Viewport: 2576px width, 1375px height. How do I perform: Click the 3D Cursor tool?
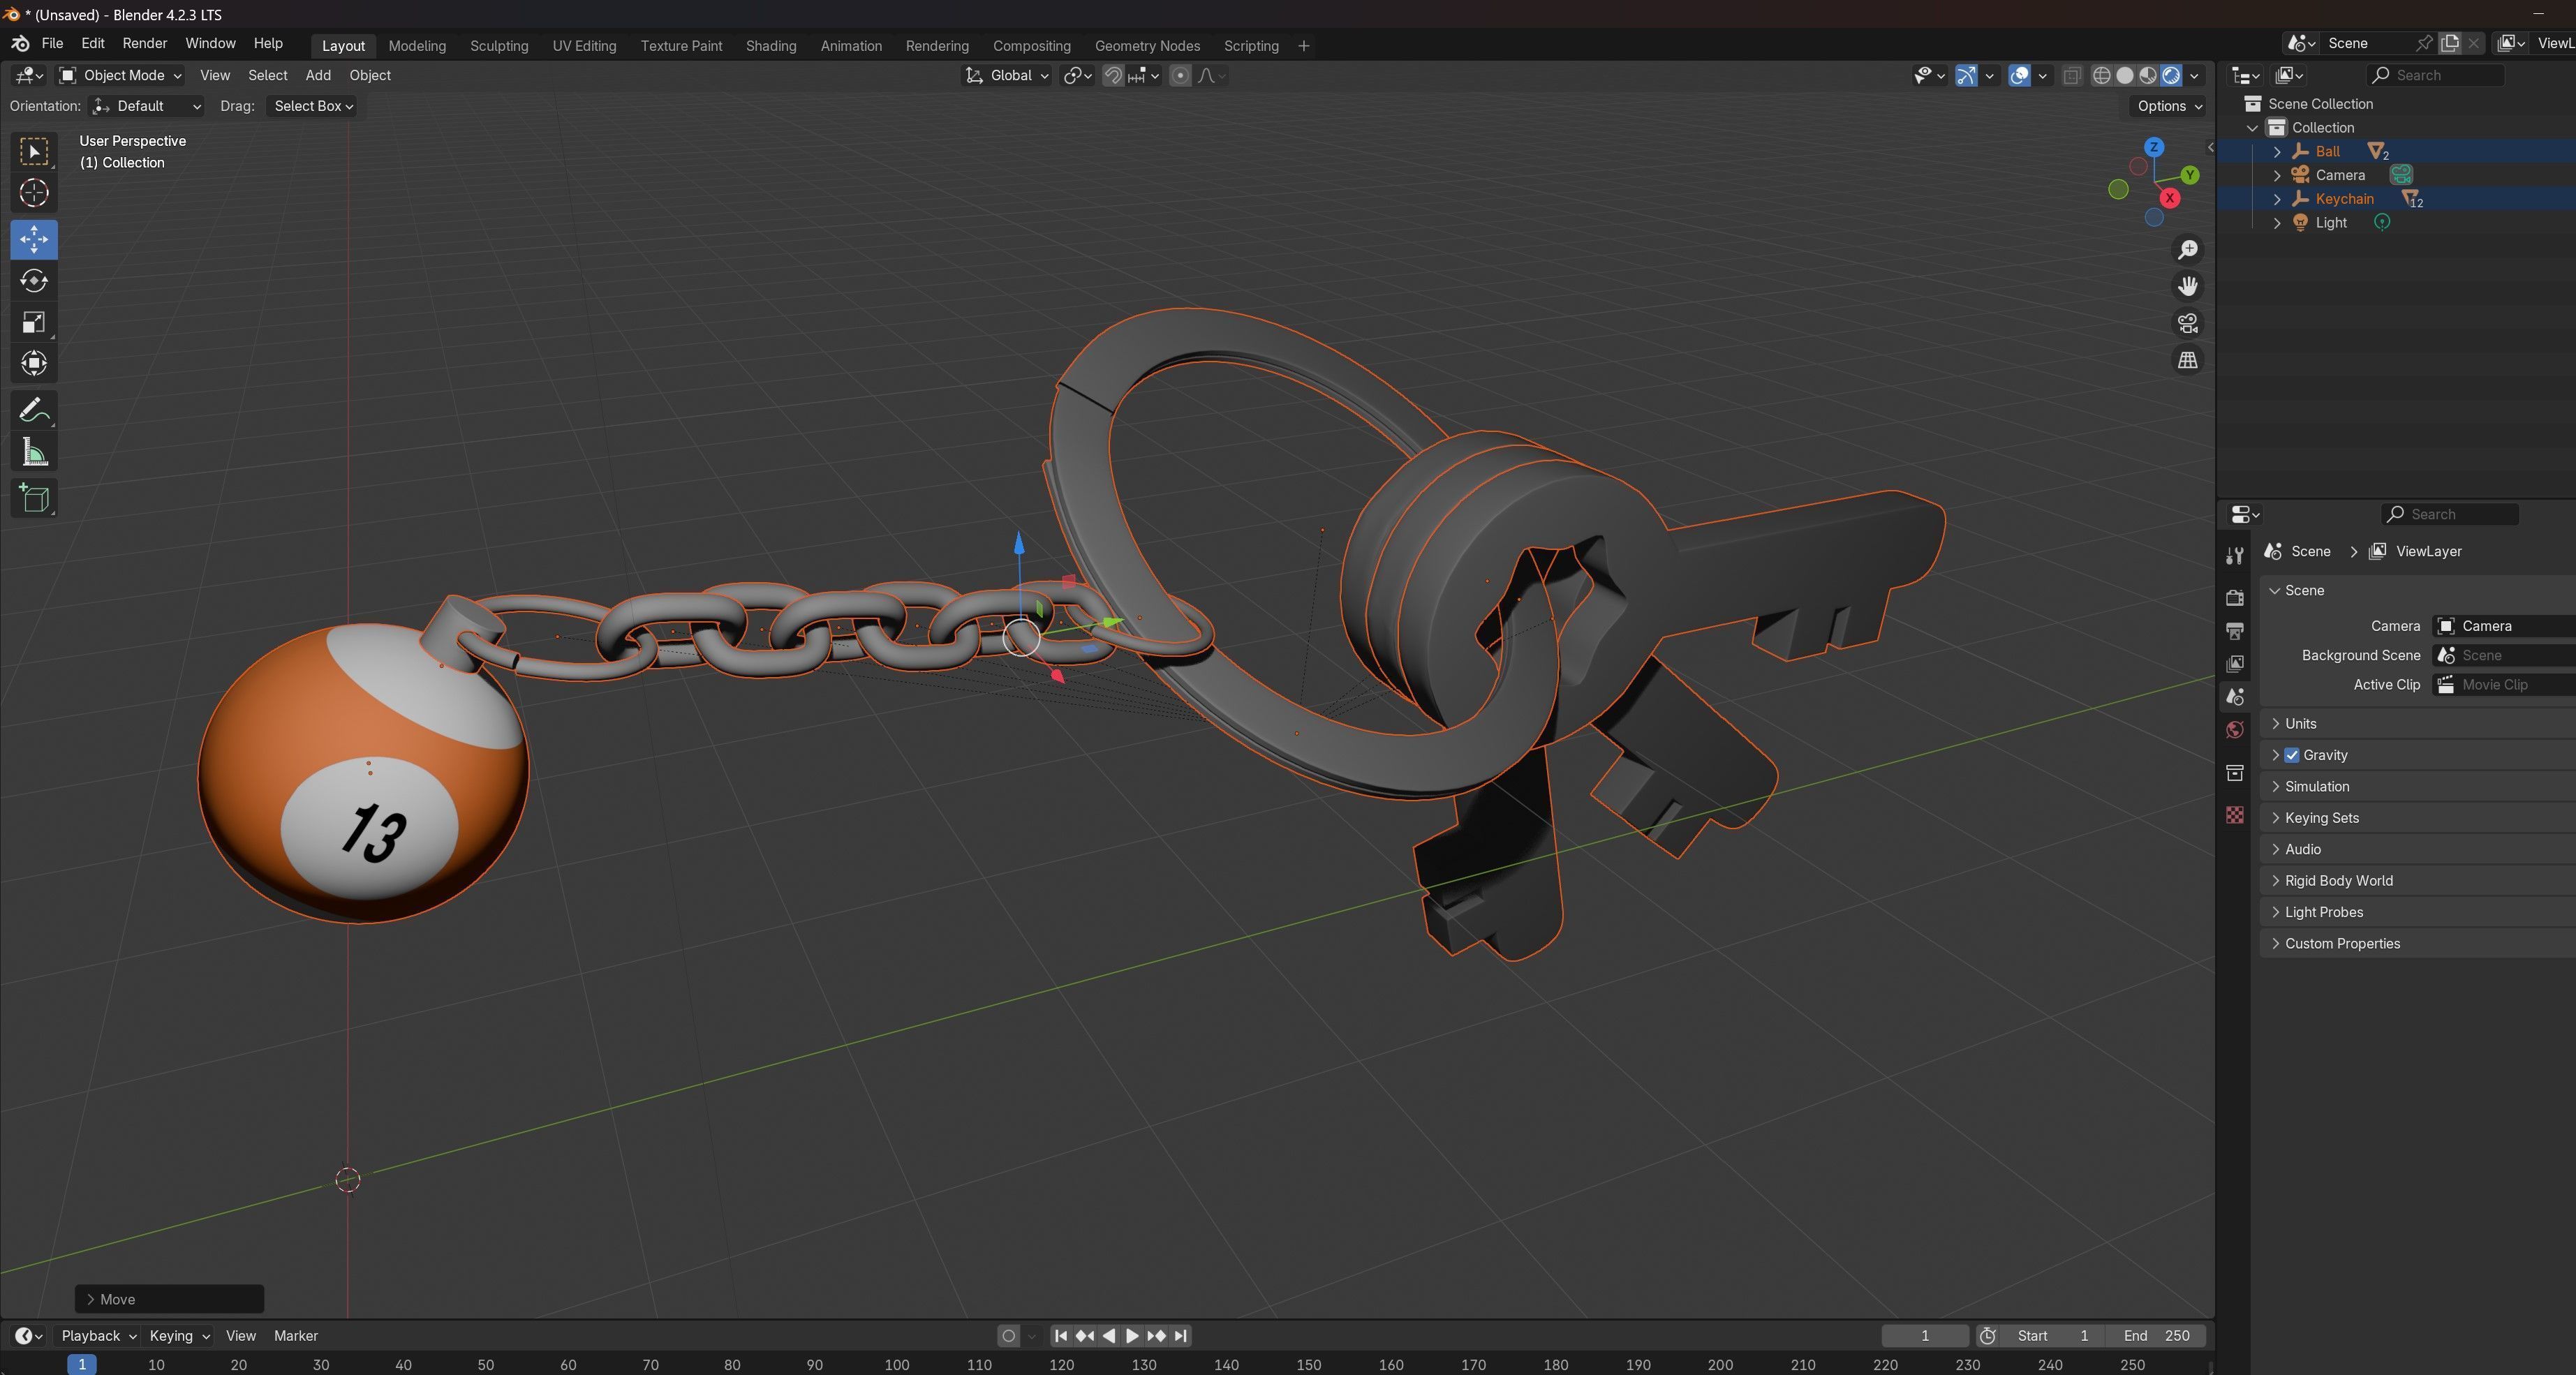click(34, 193)
